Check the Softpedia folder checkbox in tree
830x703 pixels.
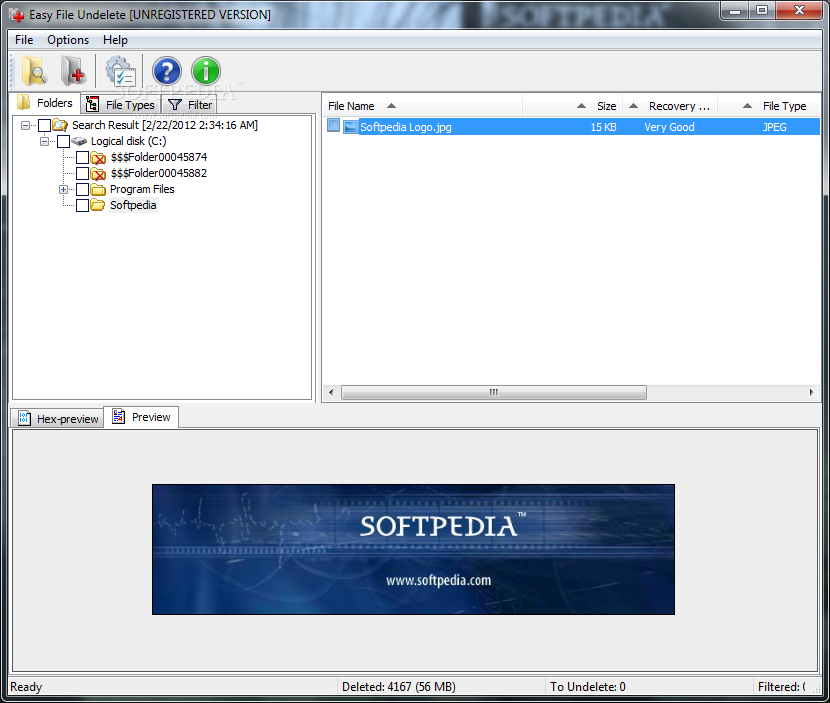pos(82,205)
